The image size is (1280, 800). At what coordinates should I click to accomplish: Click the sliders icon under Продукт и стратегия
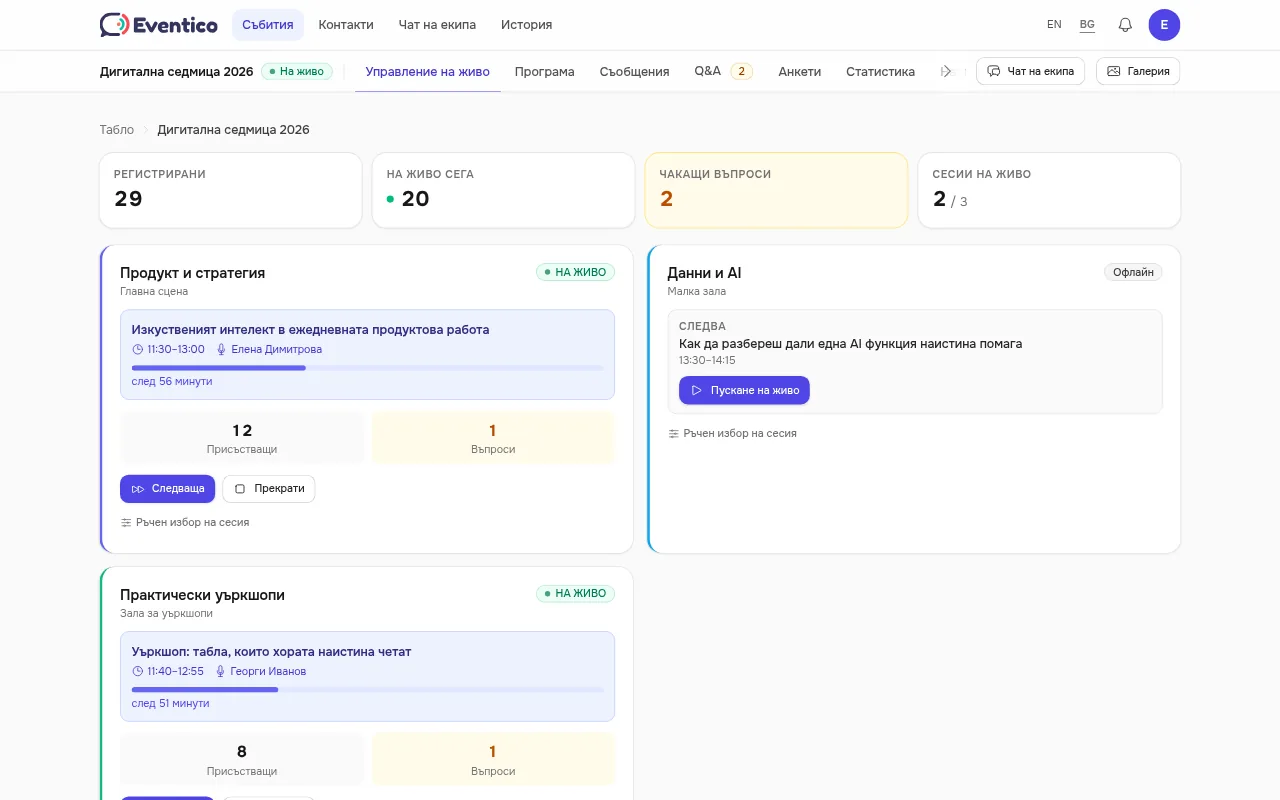click(126, 522)
